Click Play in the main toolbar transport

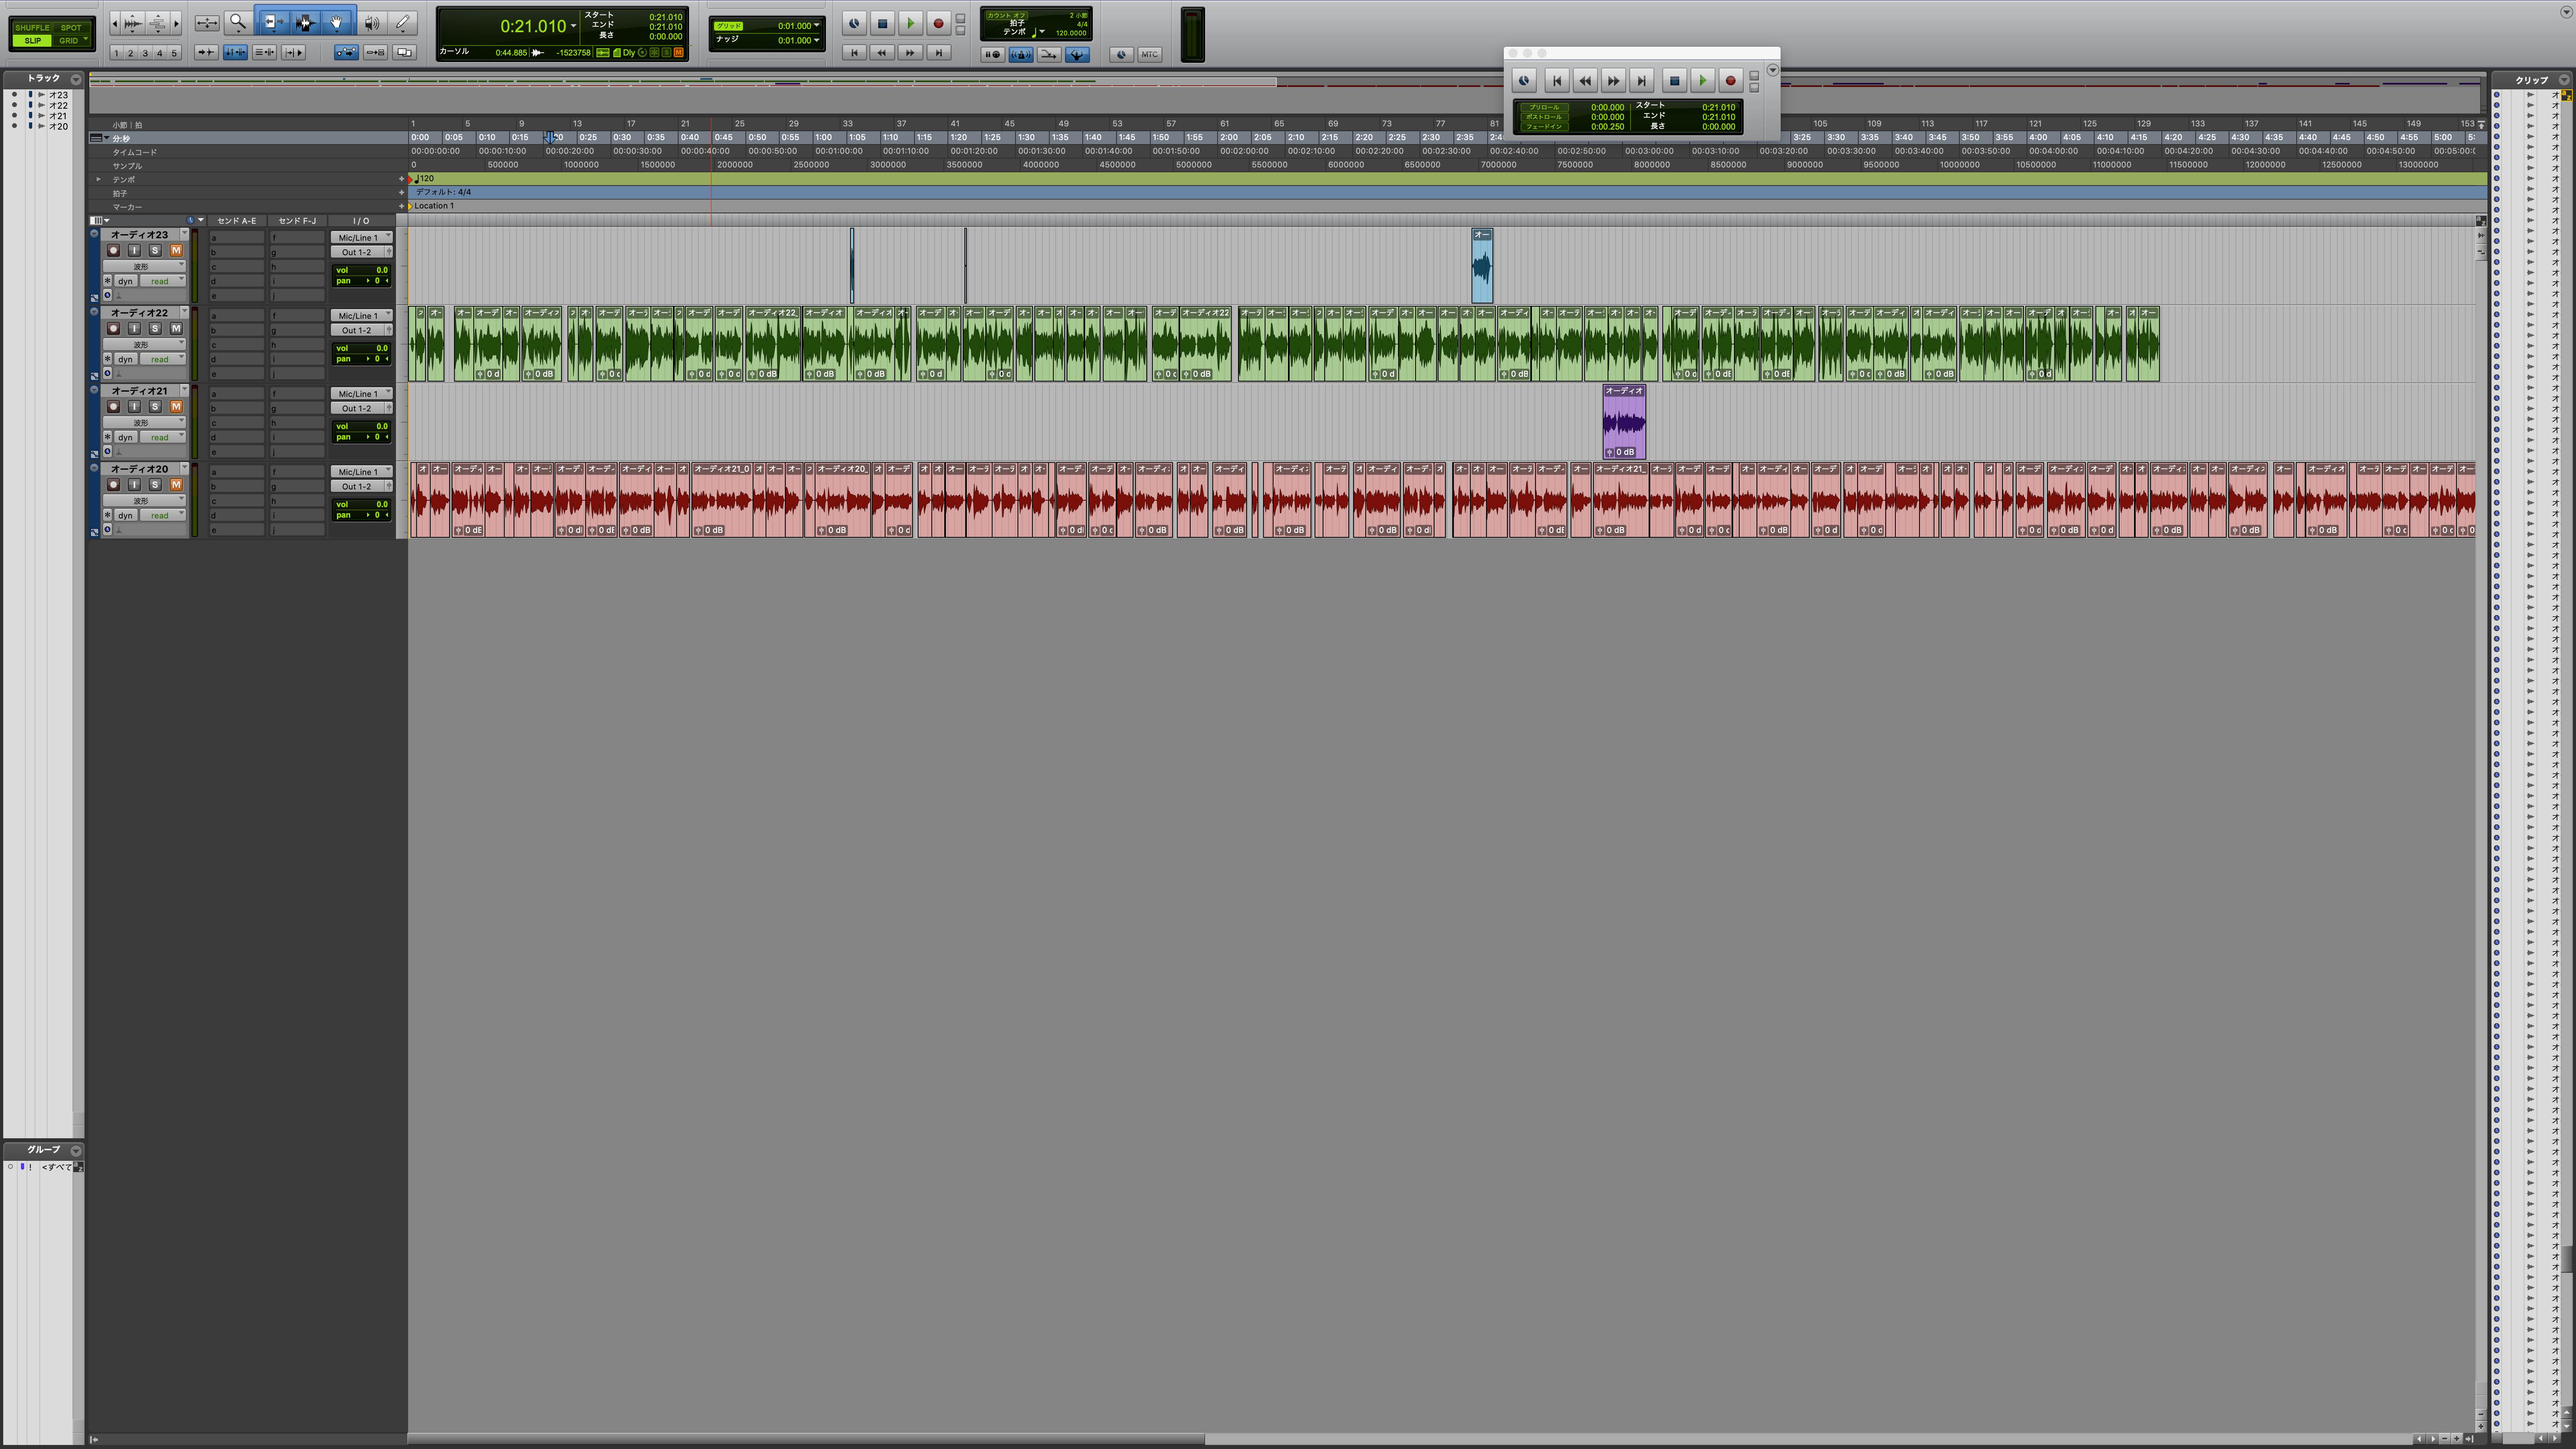point(910,23)
